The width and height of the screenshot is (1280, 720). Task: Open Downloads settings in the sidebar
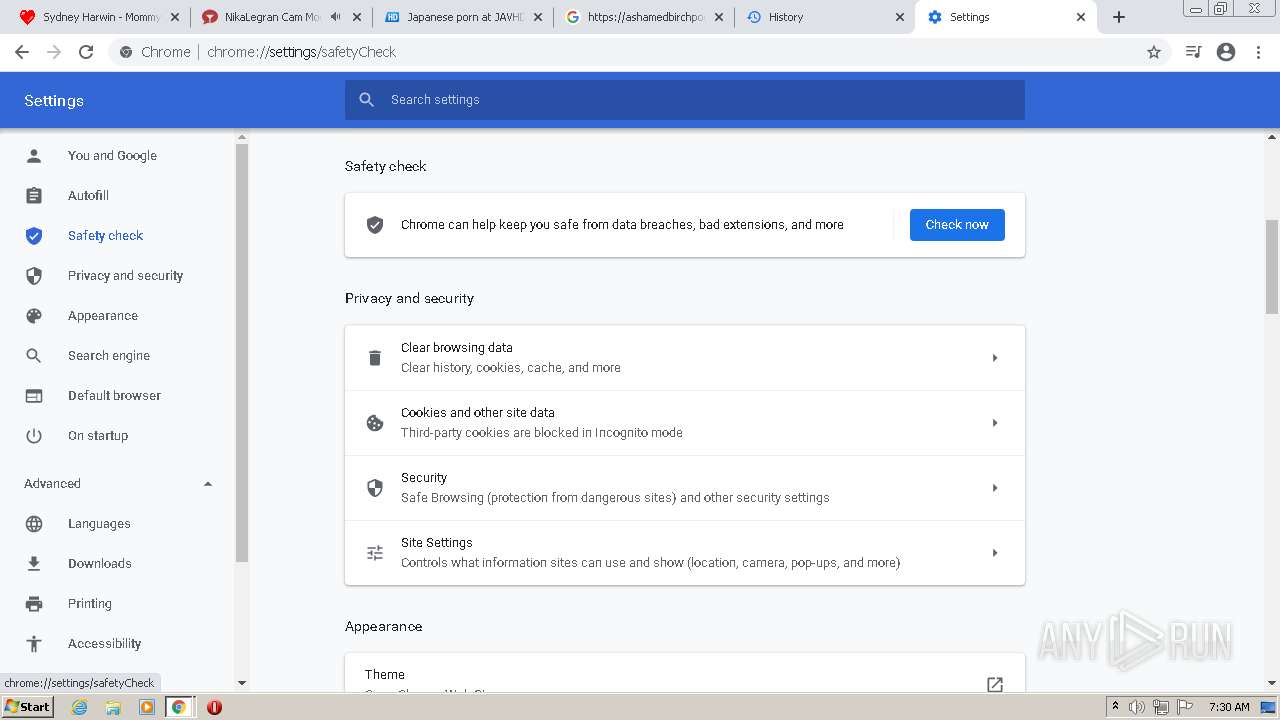pos(100,564)
